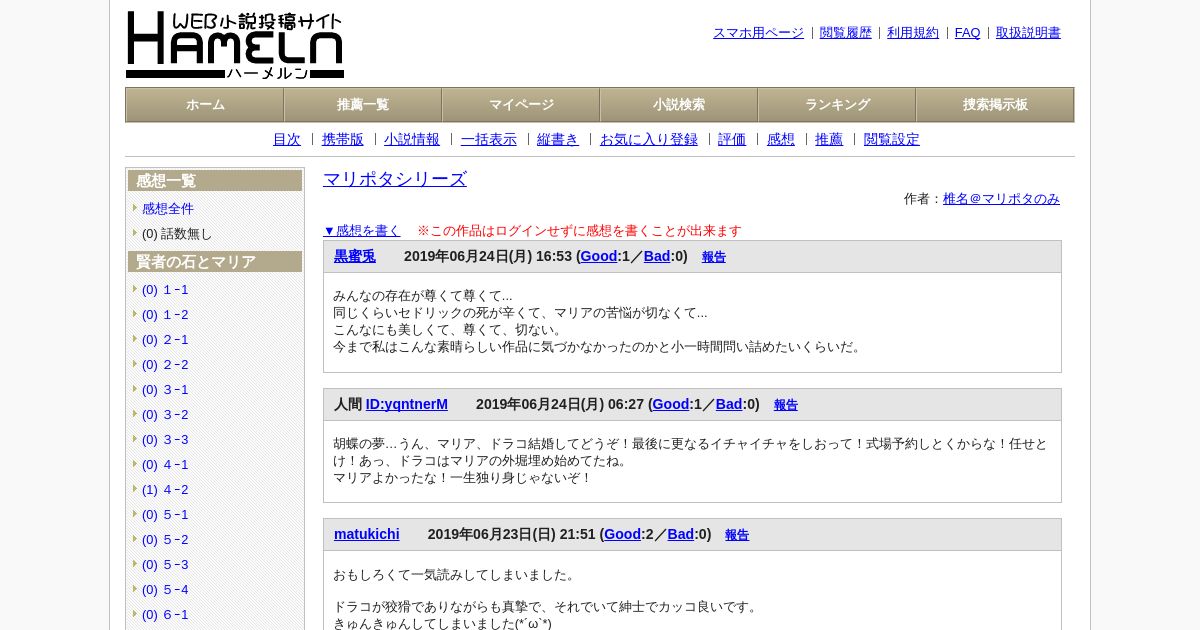Click the Hameln site logo
1200x630 pixels.
pyautogui.click(x=235, y=45)
